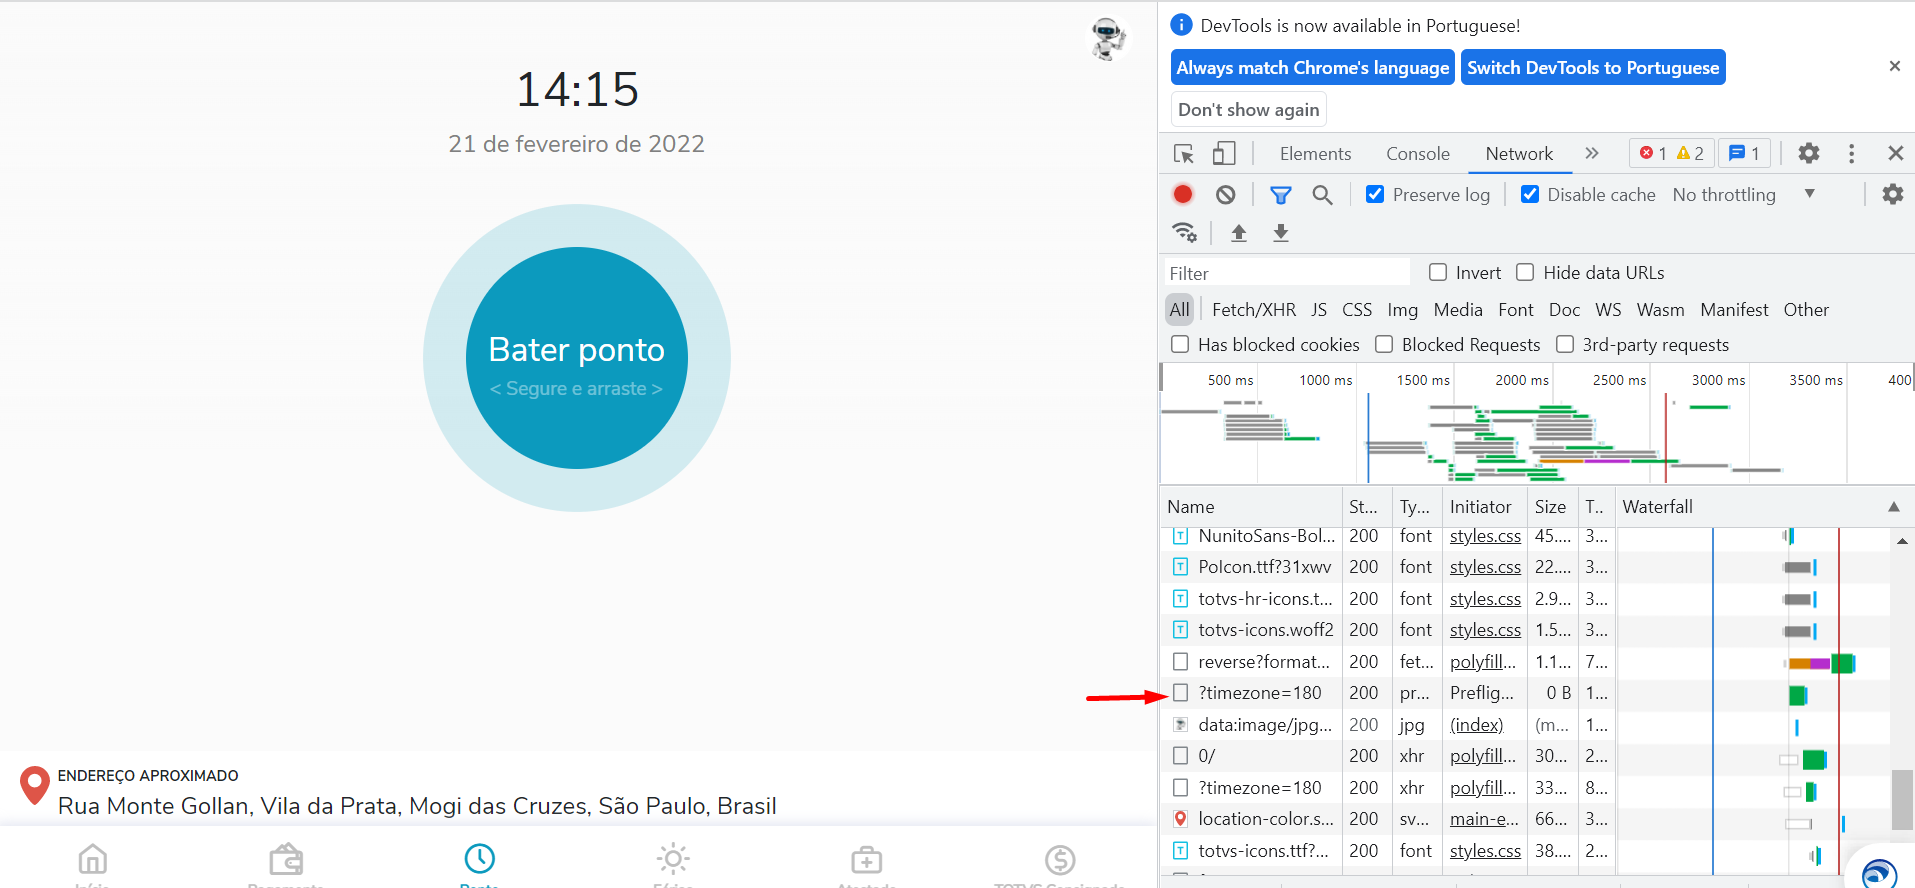Click the blue issues counter badge
1915x888 pixels.
[x=1744, y=153]
